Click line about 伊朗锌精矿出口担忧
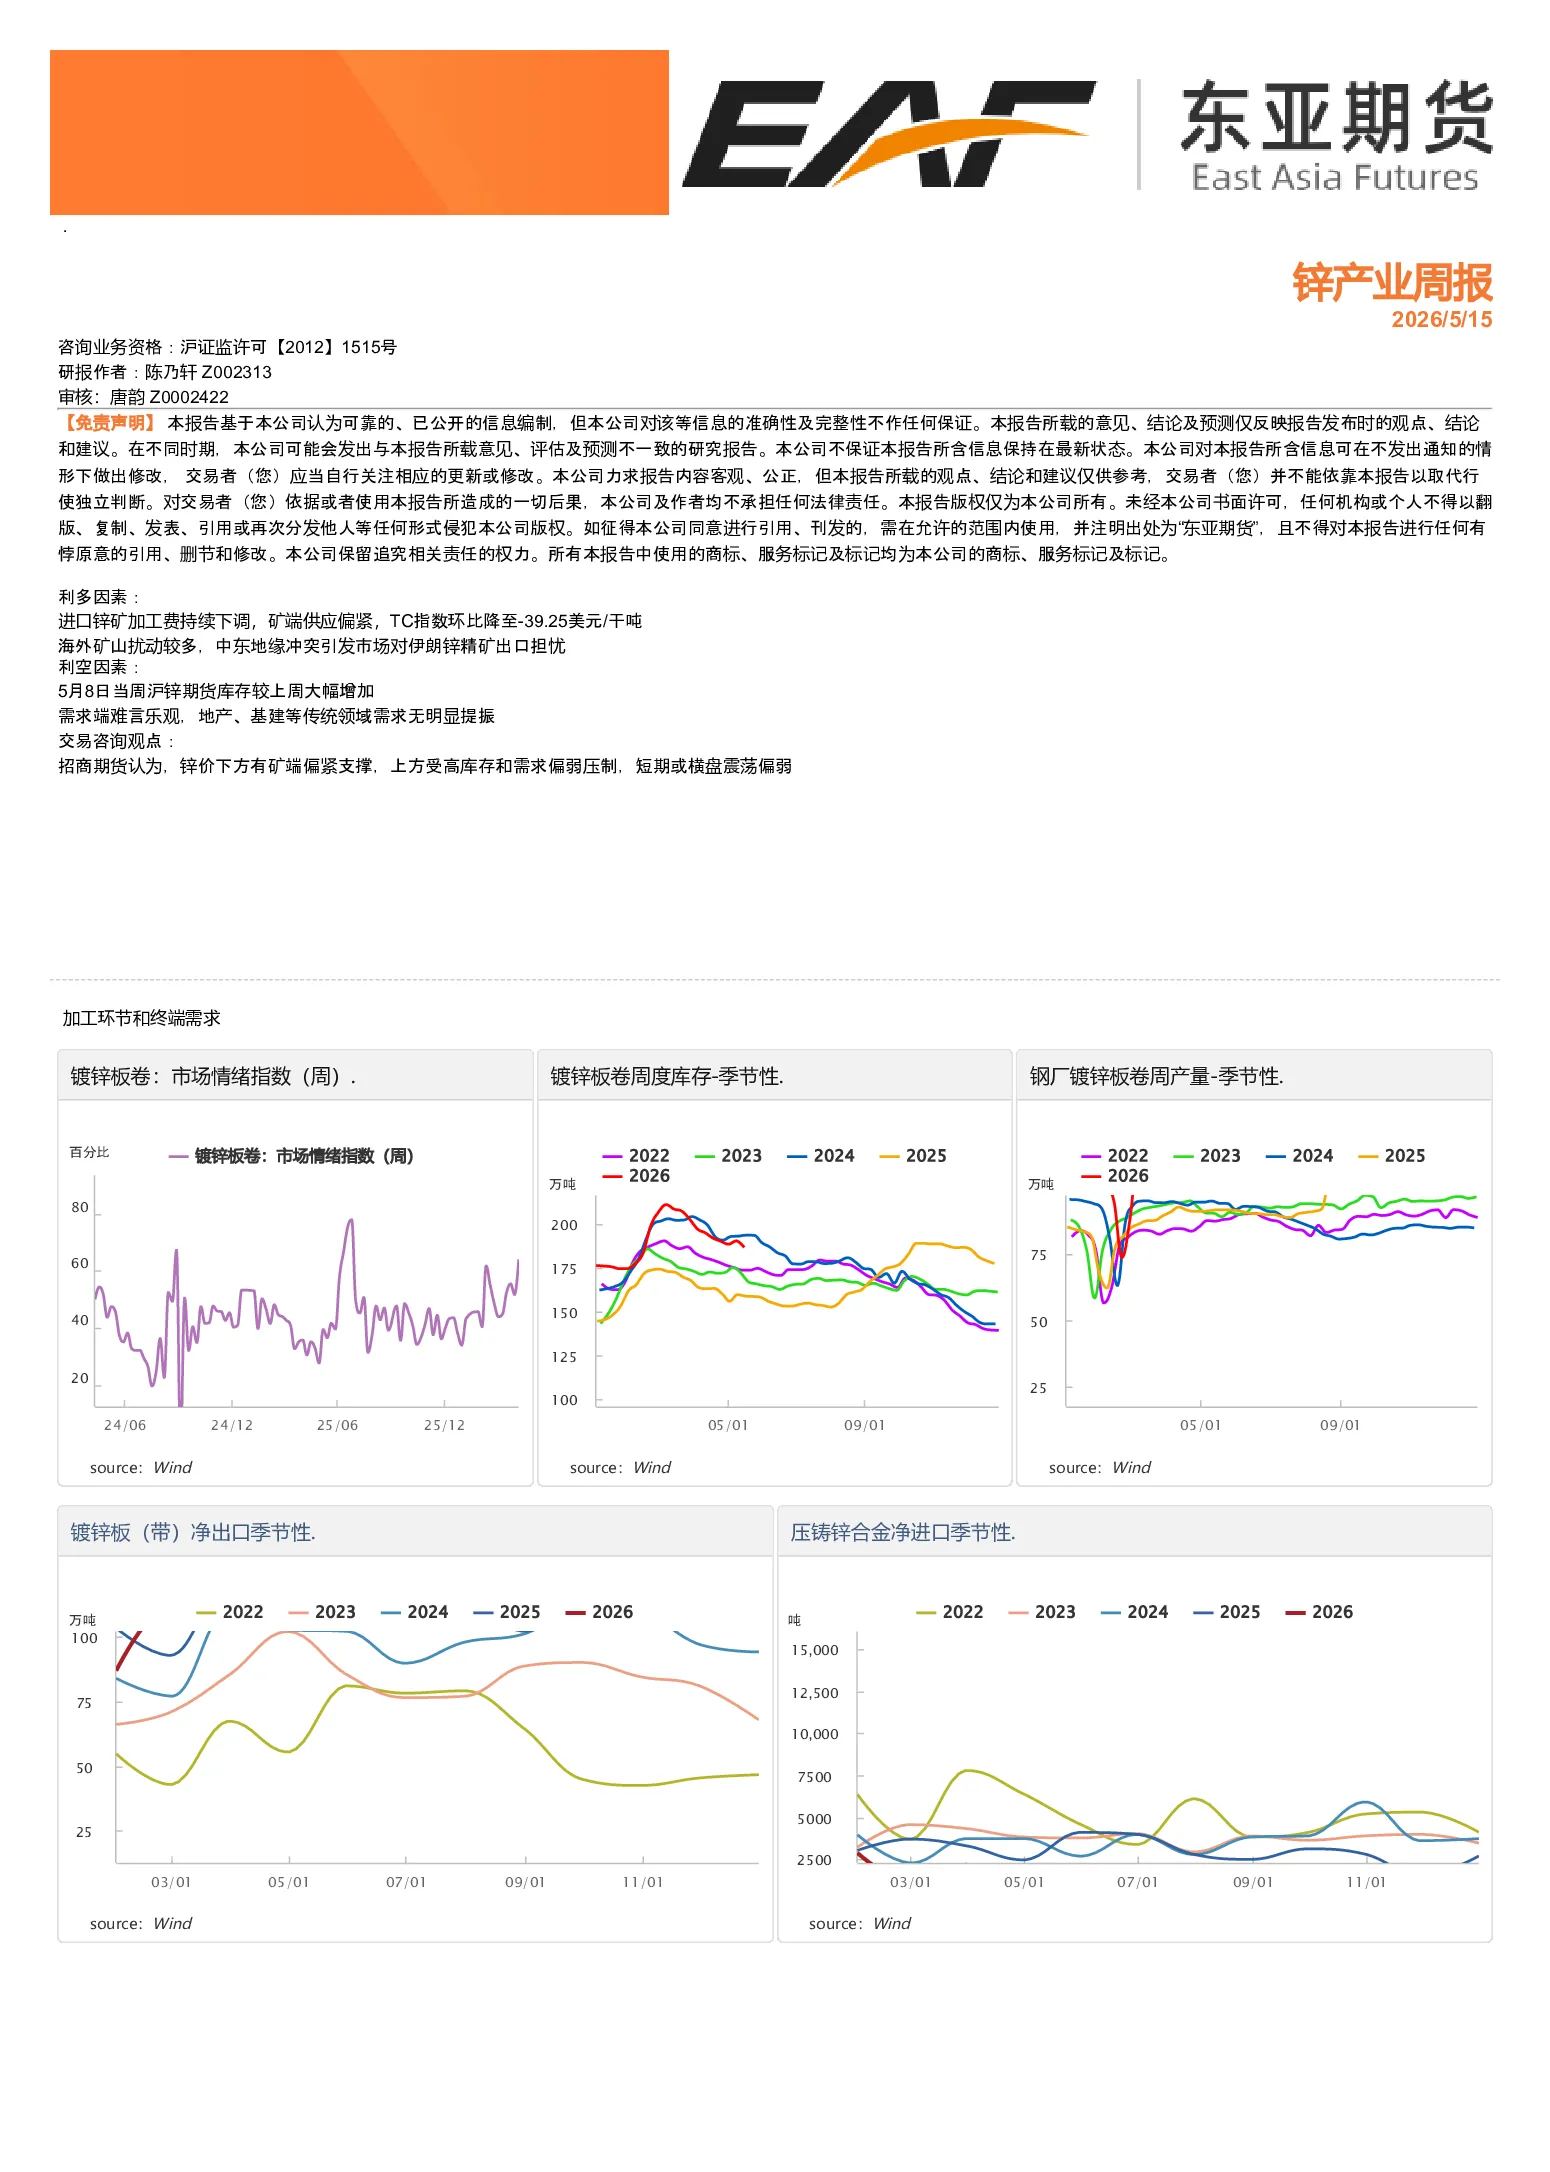The width and height of the screenshot is (1550, 2172). point(312,646)
